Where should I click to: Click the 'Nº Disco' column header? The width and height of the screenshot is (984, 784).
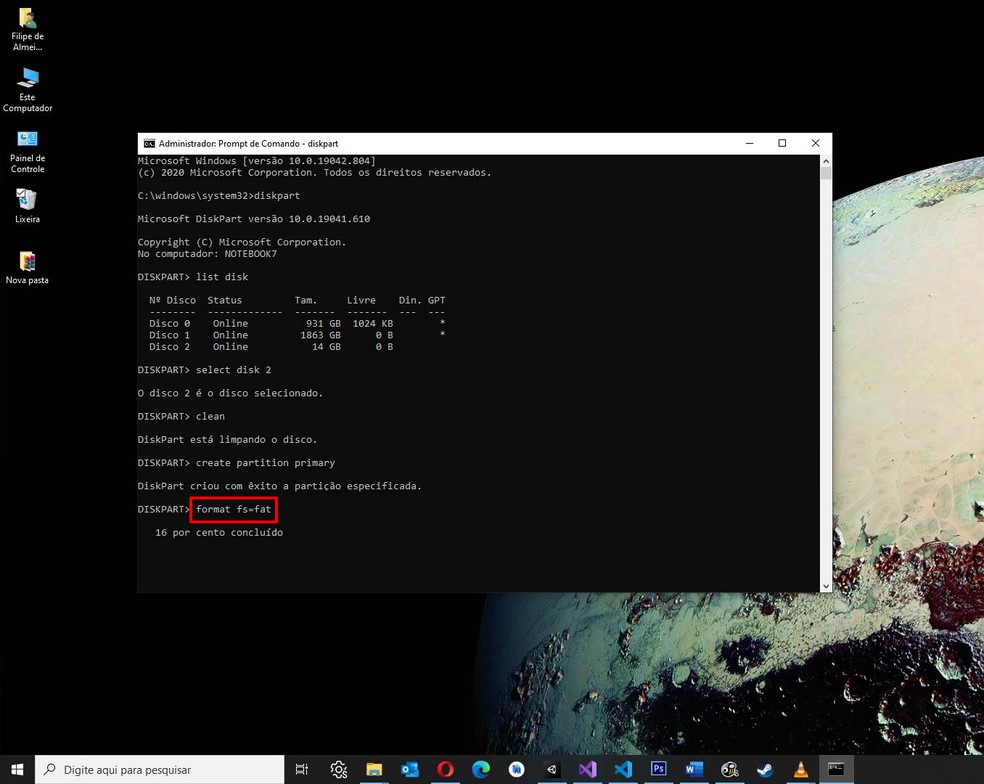[173, 300]
